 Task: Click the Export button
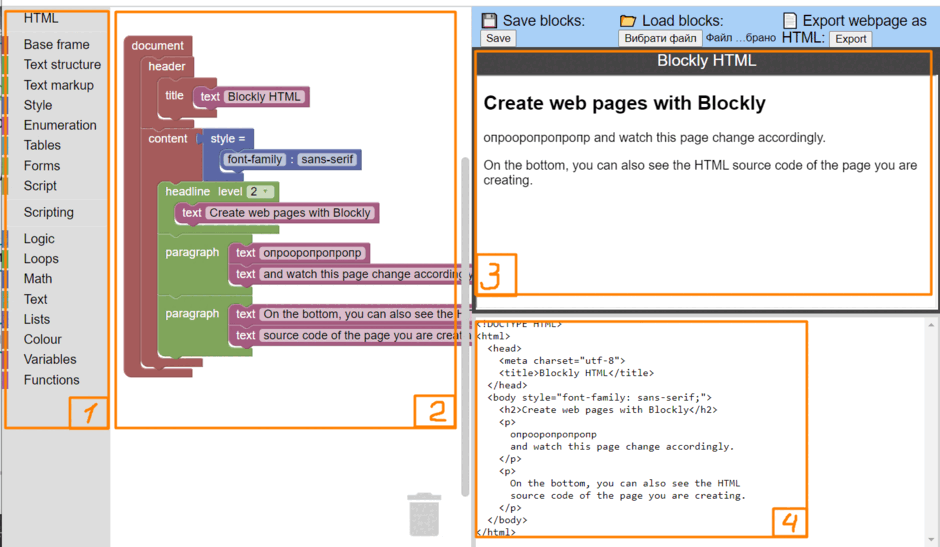coord(851,39)
